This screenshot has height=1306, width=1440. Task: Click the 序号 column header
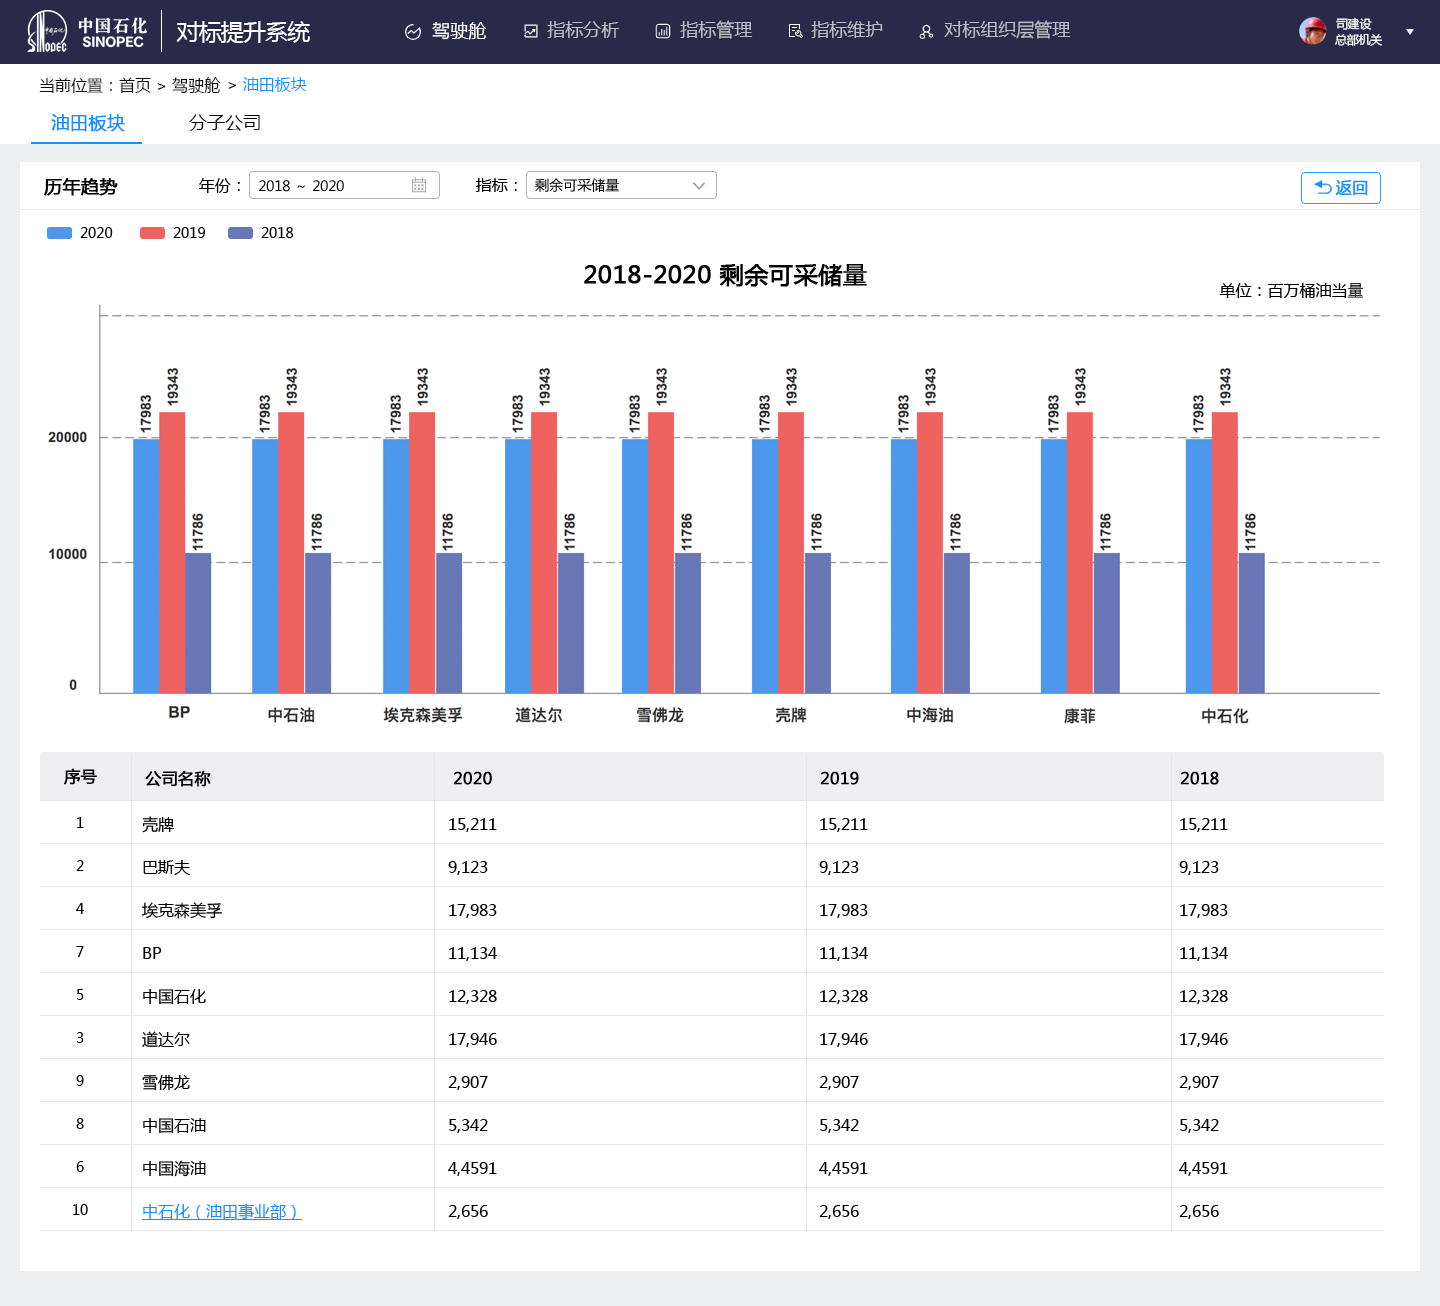coord(80,777)
